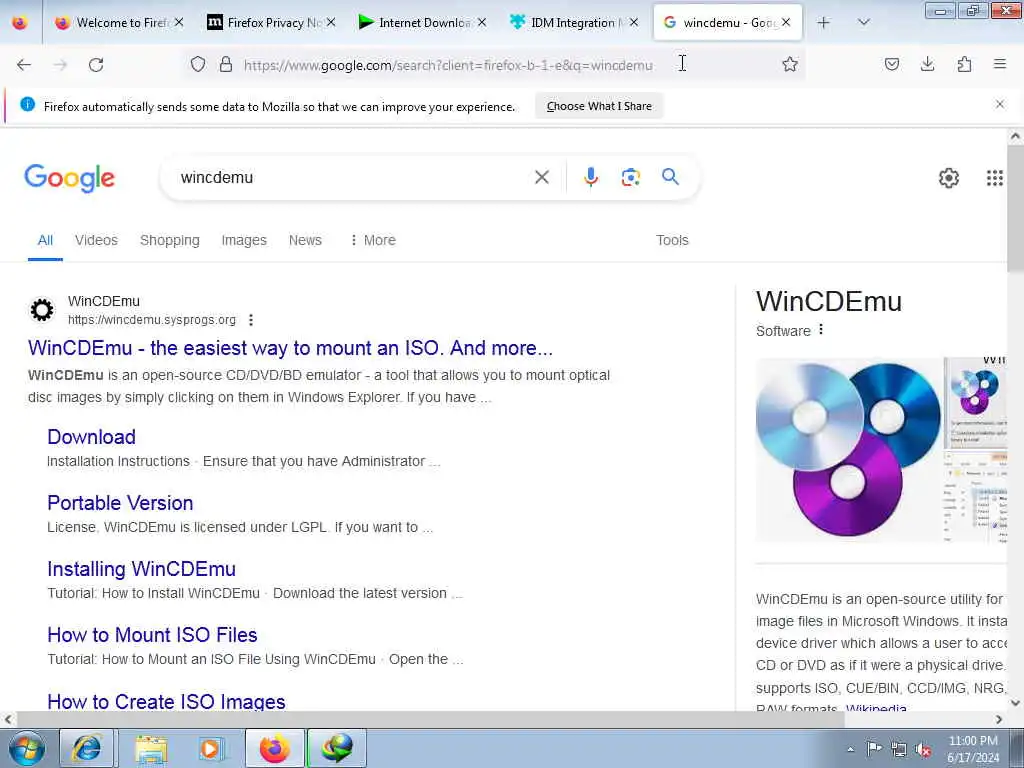1024x768 pixels.
Task: Reload the current page
Action: (x=96, y=65)
